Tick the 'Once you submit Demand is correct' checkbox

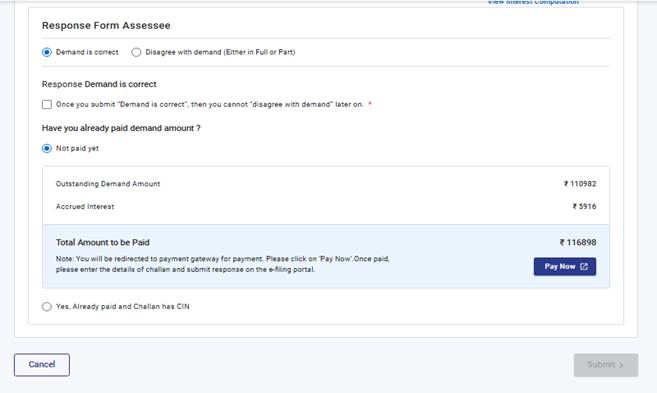(47, 104)
